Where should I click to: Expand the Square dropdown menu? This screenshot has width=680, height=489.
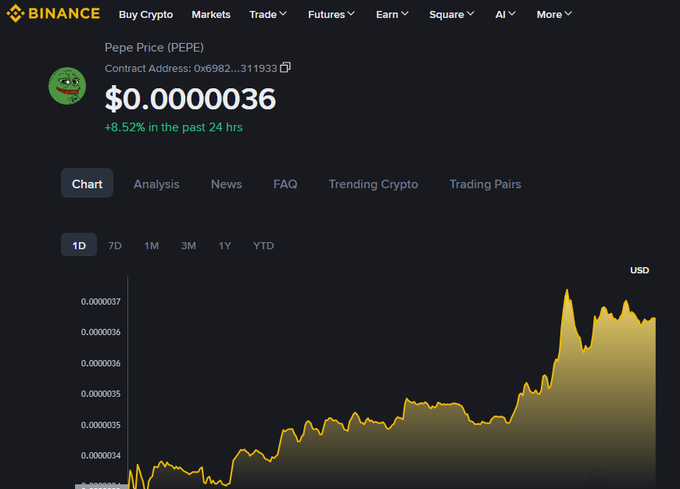click(x=451, y=14)
